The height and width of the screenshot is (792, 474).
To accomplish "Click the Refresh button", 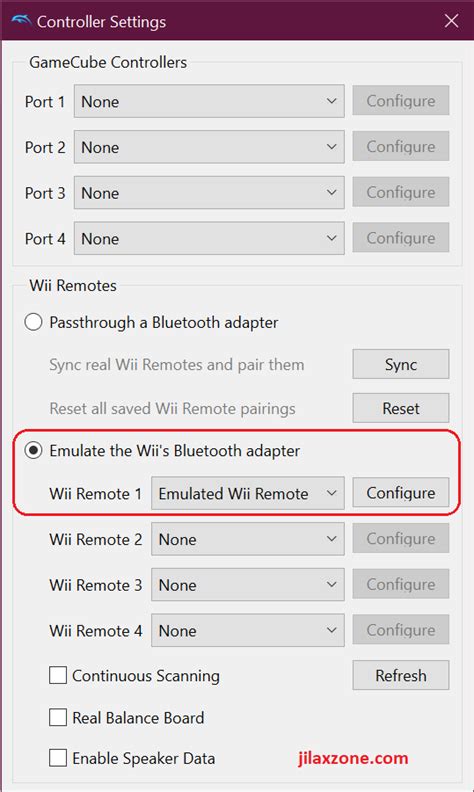I will (x=401, y=675).
